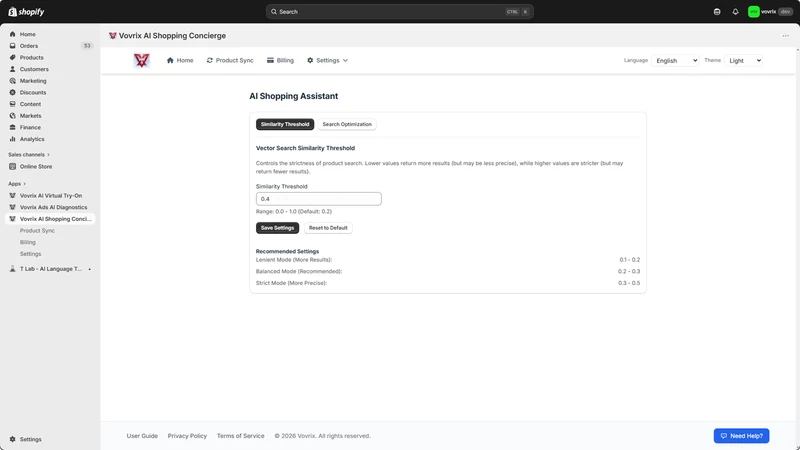Click the Need Help? chat button
This screenshot has width=800, height=450.
coord(741,436)
